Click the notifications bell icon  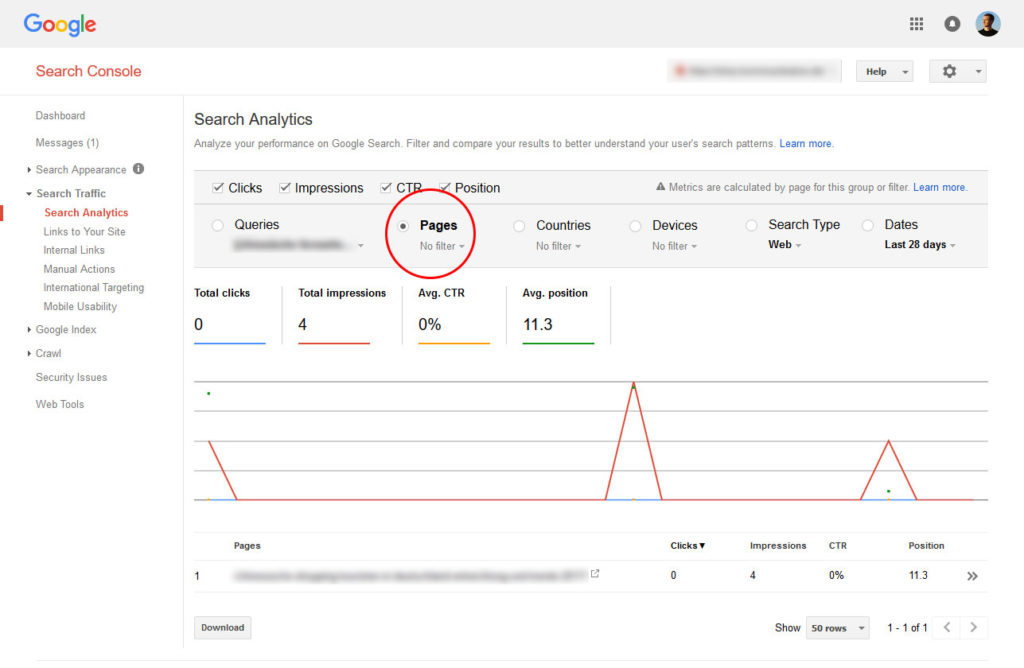(x=952, y=23)
